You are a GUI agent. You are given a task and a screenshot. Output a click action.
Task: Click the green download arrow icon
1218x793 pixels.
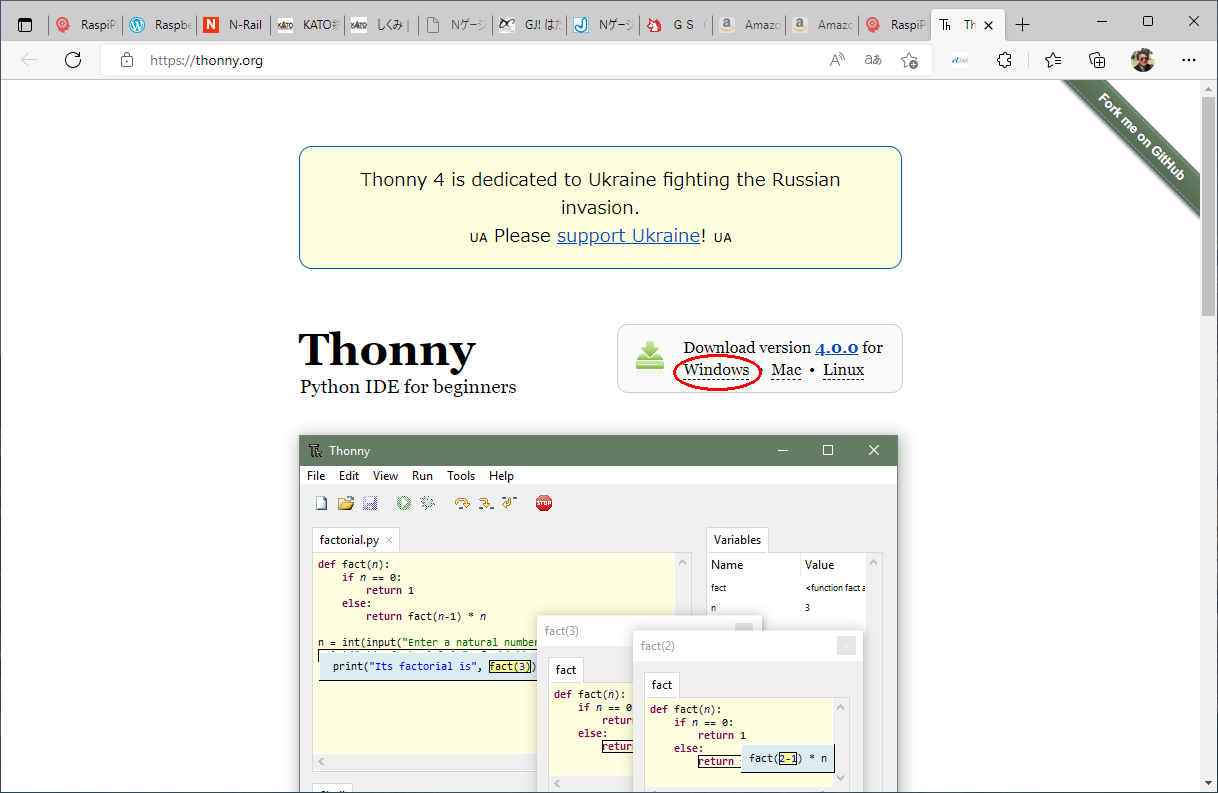(650, 356)
